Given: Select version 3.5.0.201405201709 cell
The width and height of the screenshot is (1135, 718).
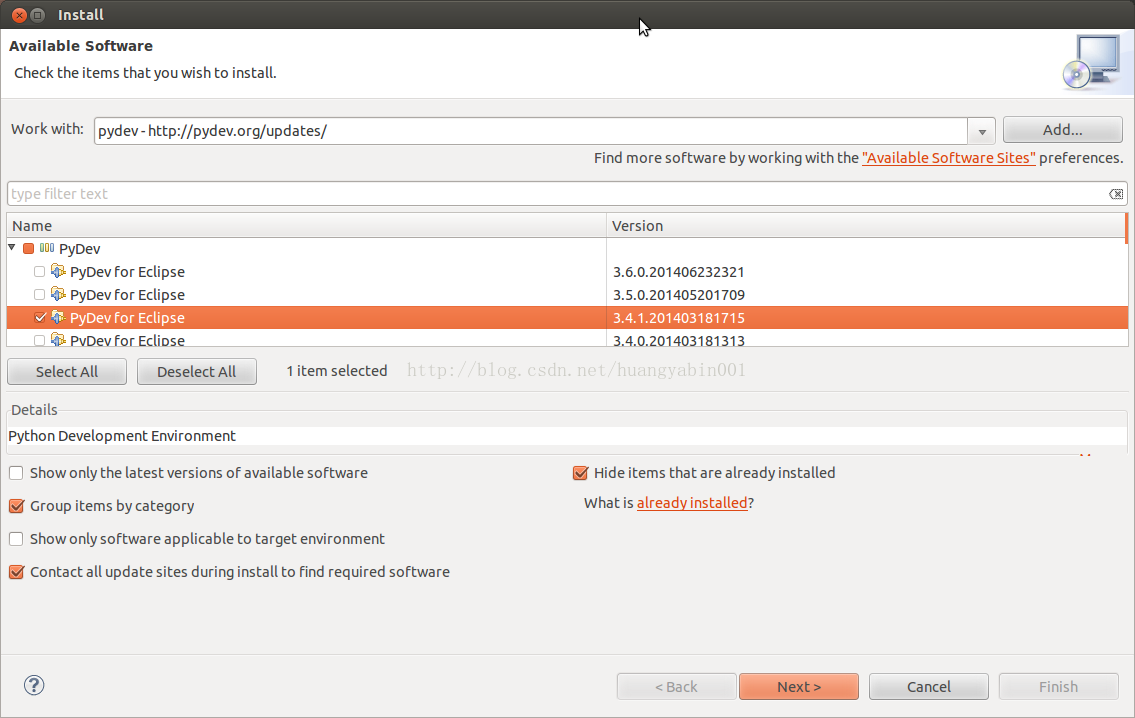Looking at the screenshot, I should click(678, 295).
